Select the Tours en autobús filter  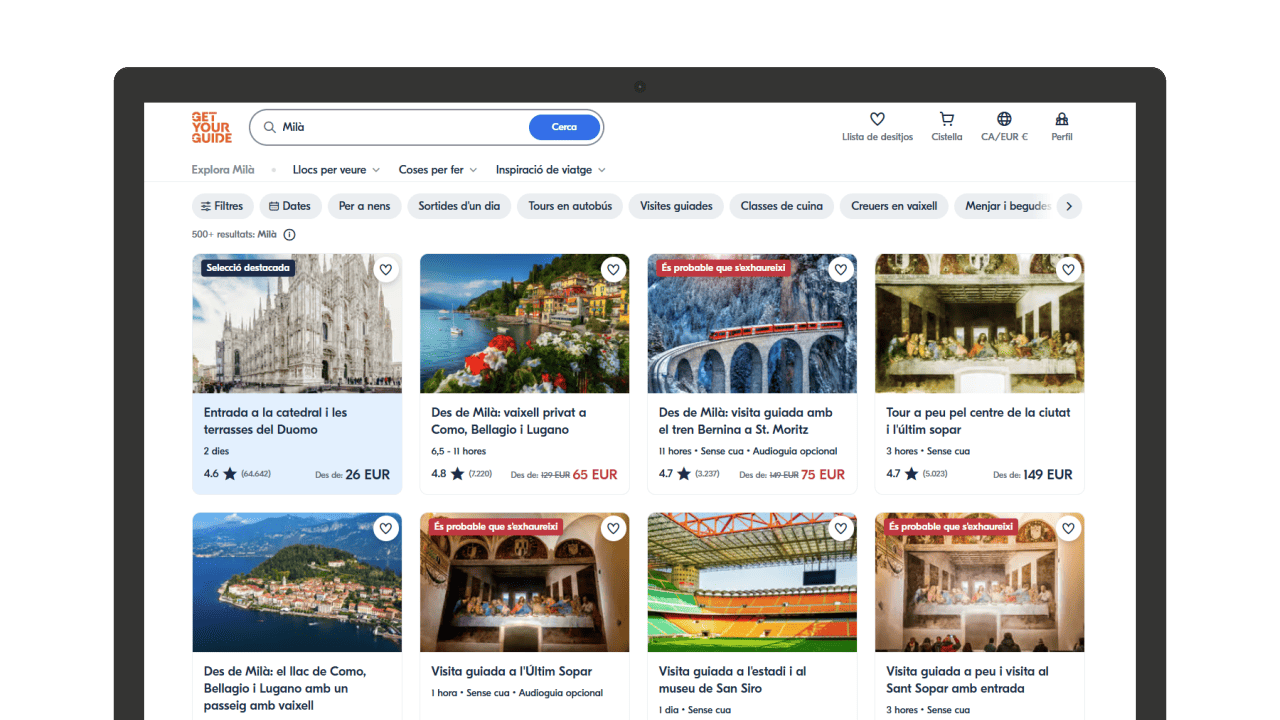(570, 206)
